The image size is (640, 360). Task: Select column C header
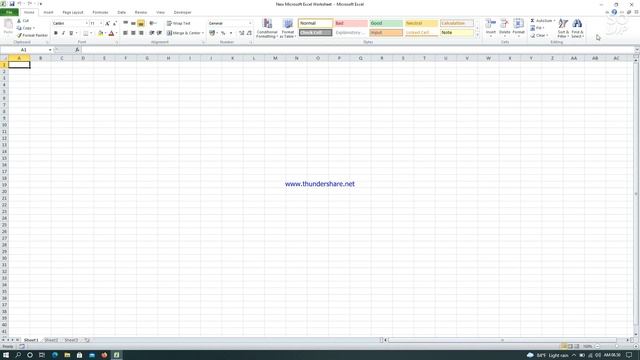tap(62, 58)
